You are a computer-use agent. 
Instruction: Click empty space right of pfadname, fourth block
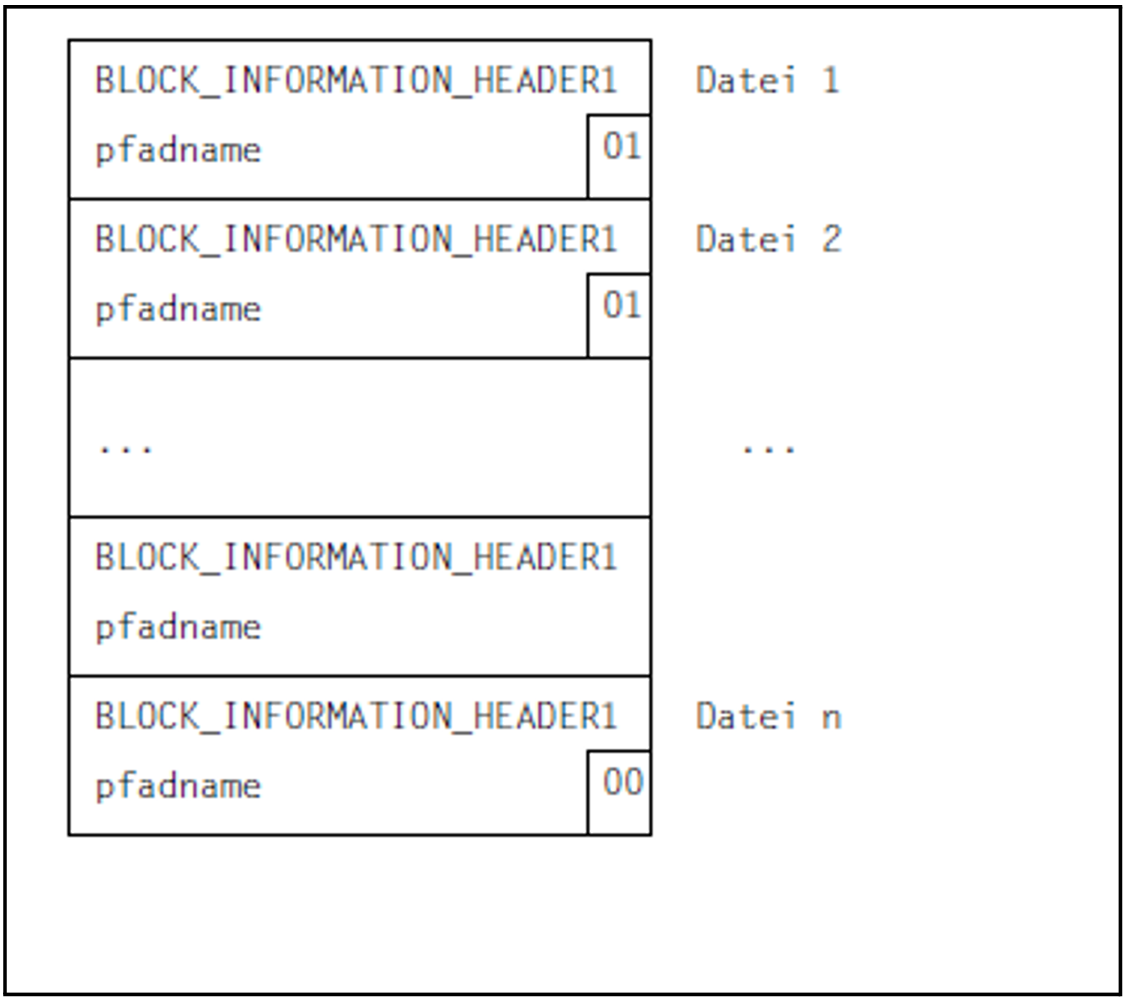450,628
